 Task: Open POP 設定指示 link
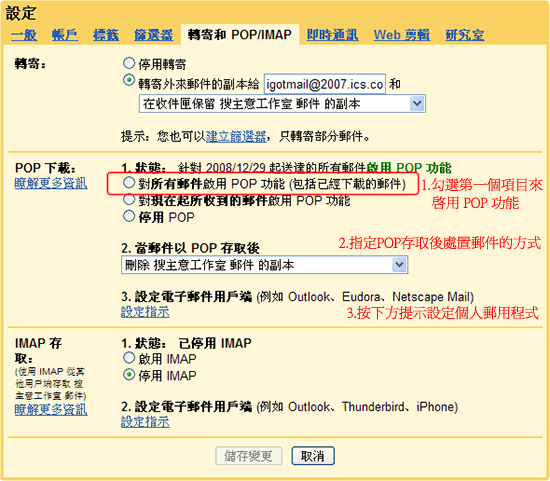[145, 312]
